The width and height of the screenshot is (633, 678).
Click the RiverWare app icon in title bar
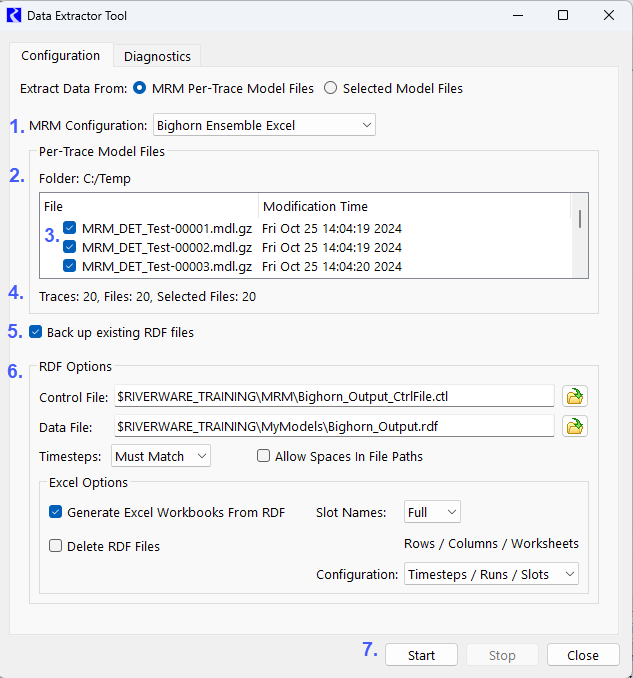pos(14,16)
